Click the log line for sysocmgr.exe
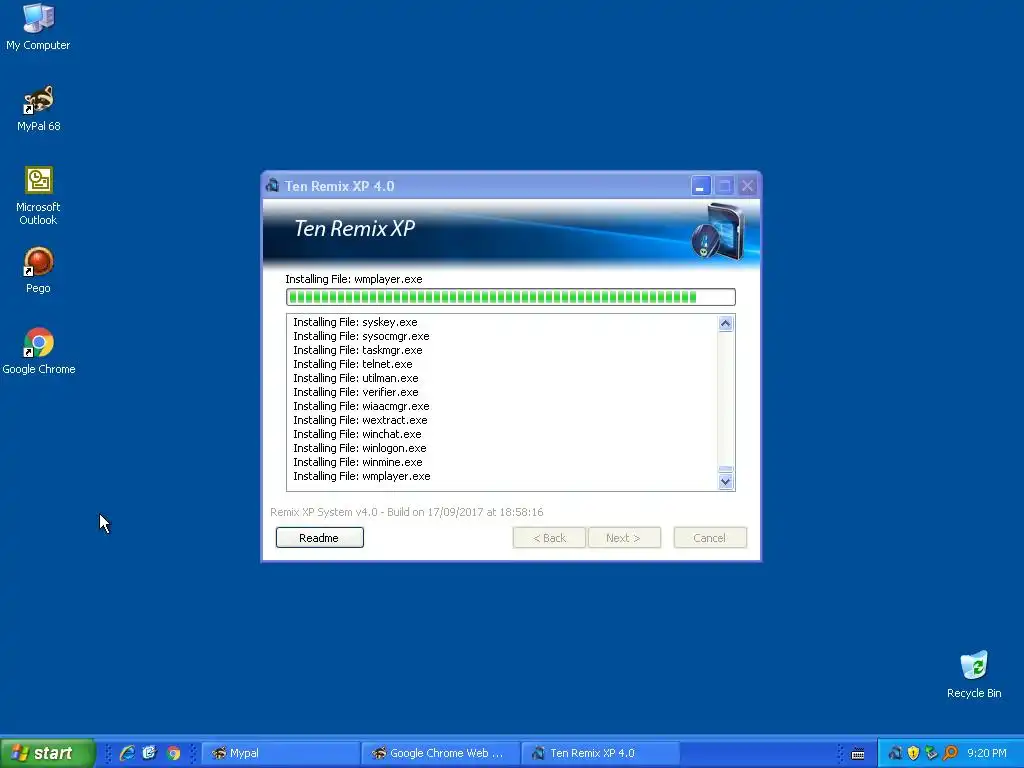The height and width of the screenshot is (768, 1024). coord(361,336)
